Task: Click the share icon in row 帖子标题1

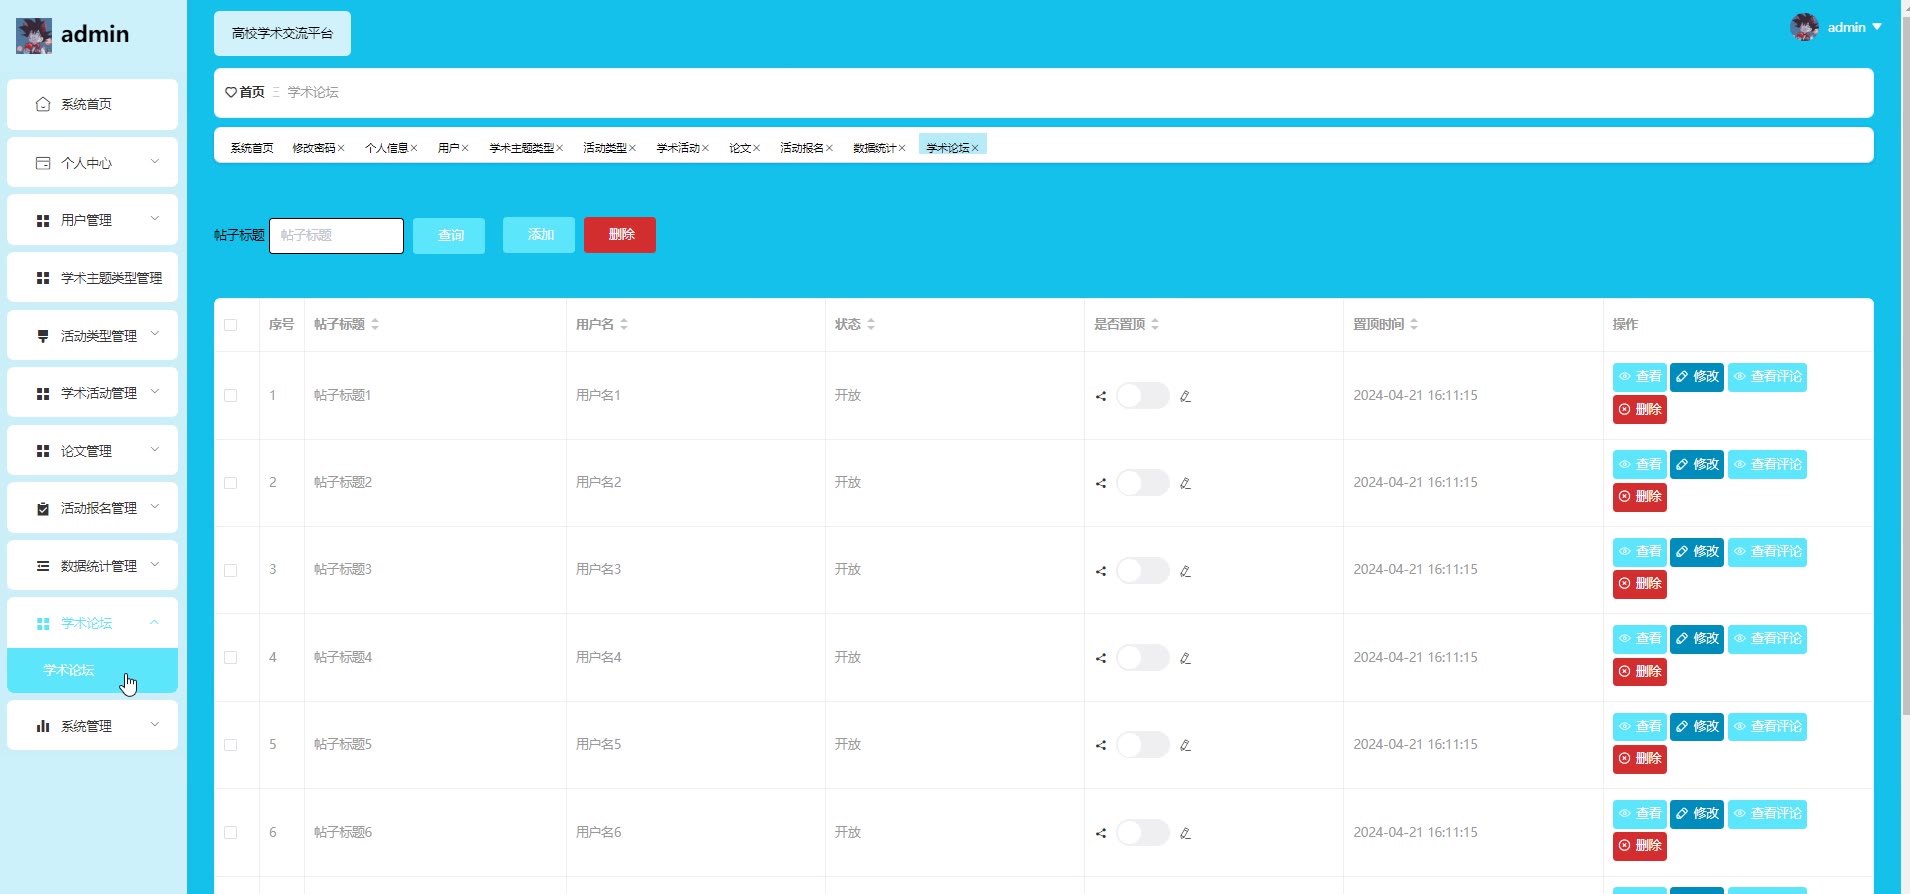Action: [1101, 396]
